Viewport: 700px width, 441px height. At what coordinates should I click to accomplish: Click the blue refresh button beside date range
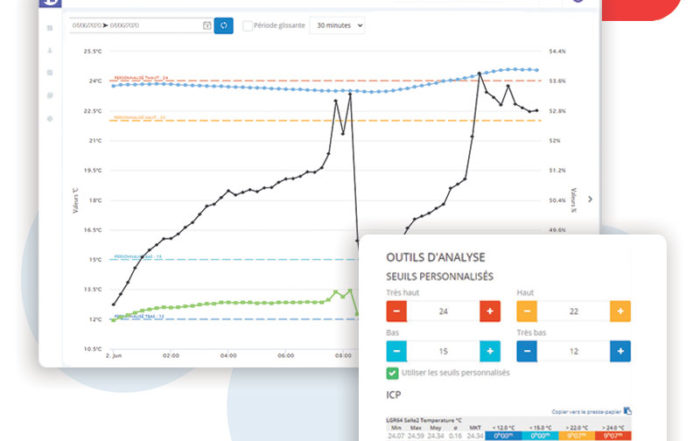(224, 25)
